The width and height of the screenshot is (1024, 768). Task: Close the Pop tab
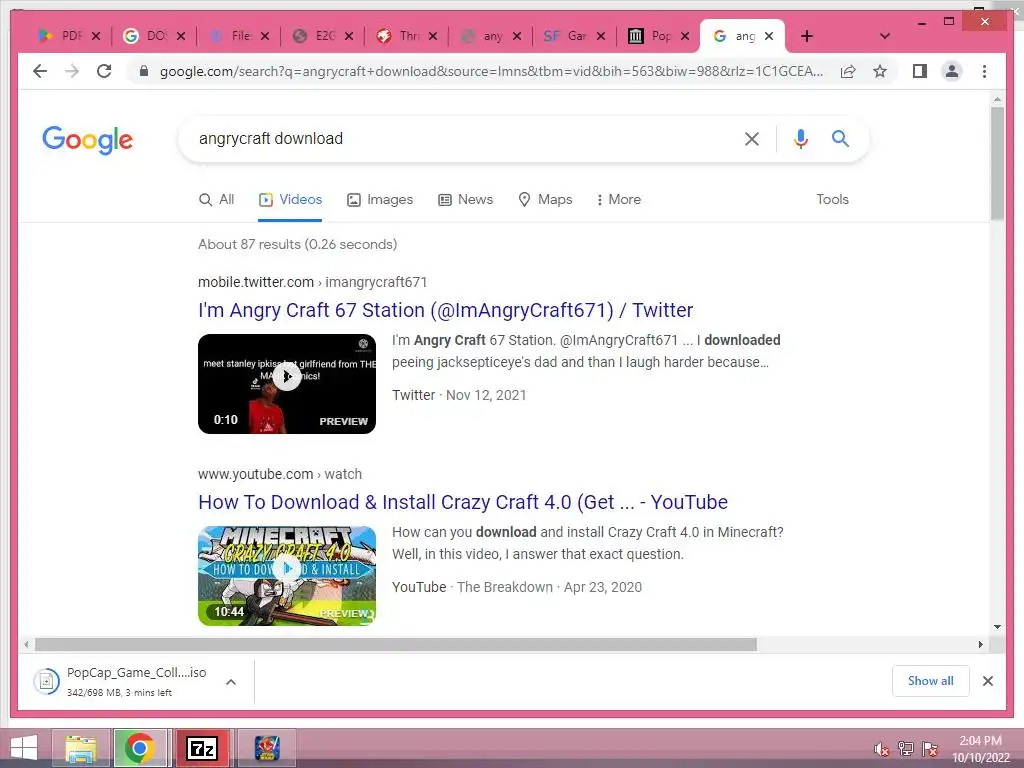684,36
